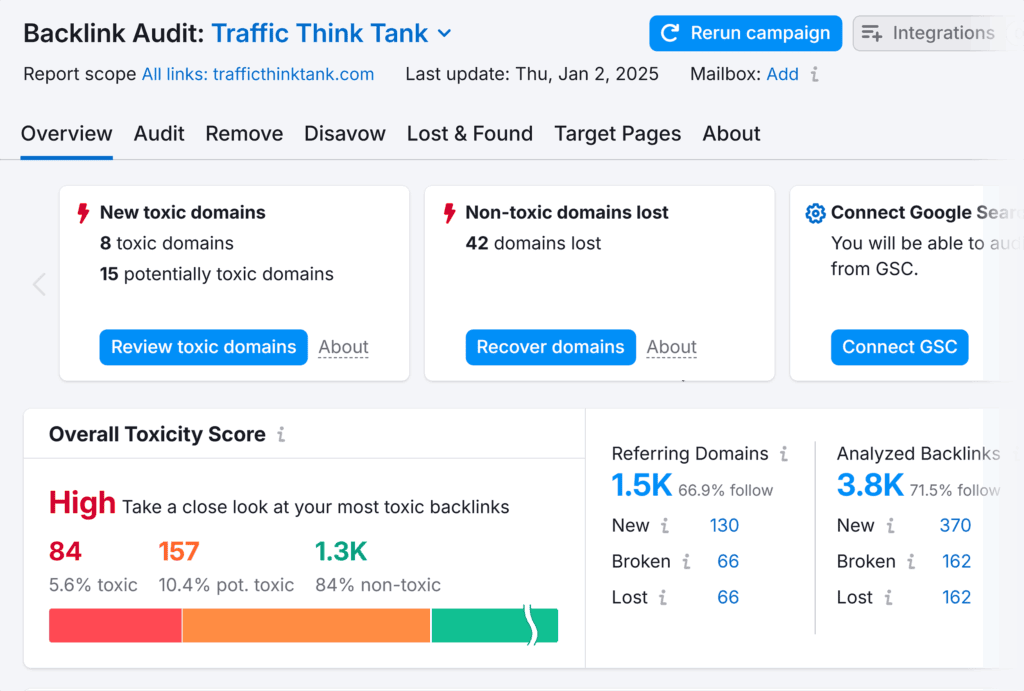Screen dimensions: 1024x691
Task: Click info icon next to Overall Toxicity Score
Action: [281, 435]
